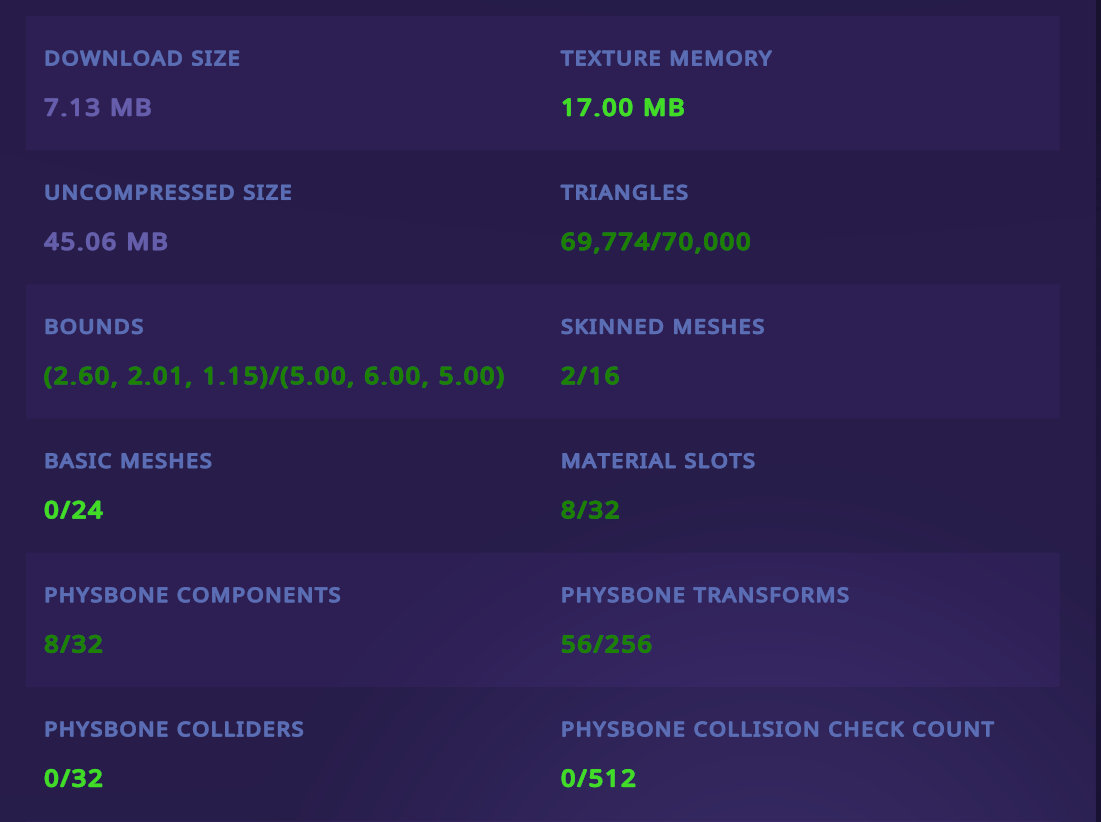This screenshot has width=1101, height=822.
Task: Select the 0/512 collision check count value
Action: [598, 778]
